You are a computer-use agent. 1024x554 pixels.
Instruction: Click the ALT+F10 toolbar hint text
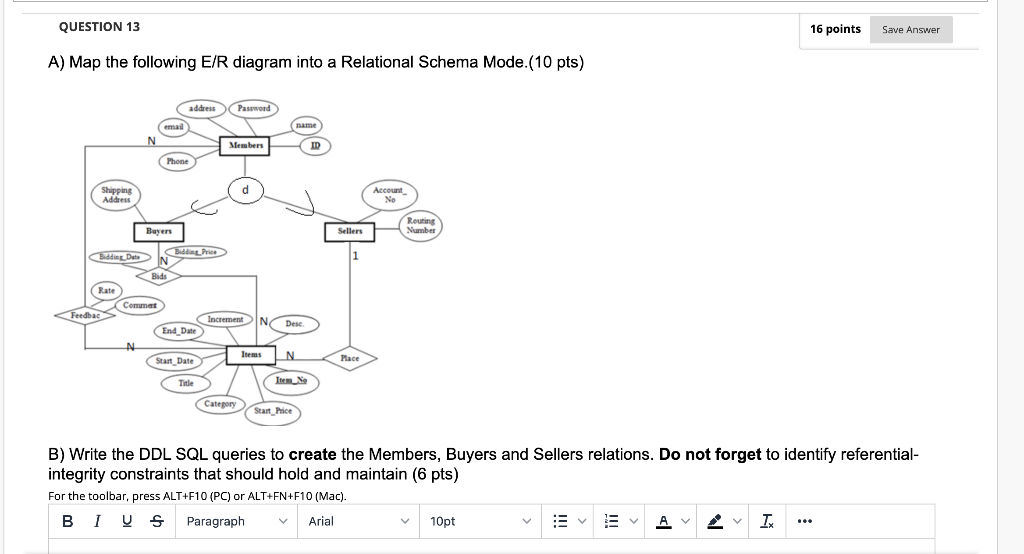click(x=197, y=496)
